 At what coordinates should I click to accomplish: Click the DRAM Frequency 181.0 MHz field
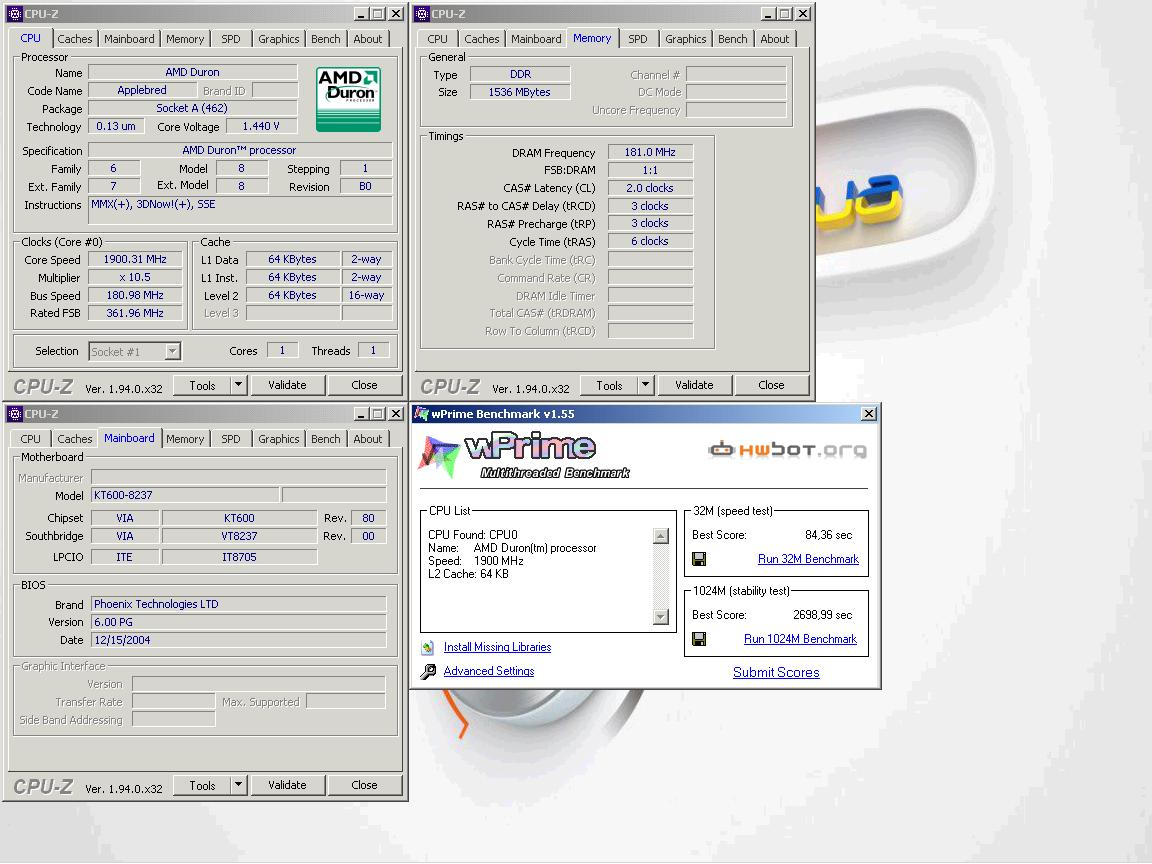click(650, 152)
